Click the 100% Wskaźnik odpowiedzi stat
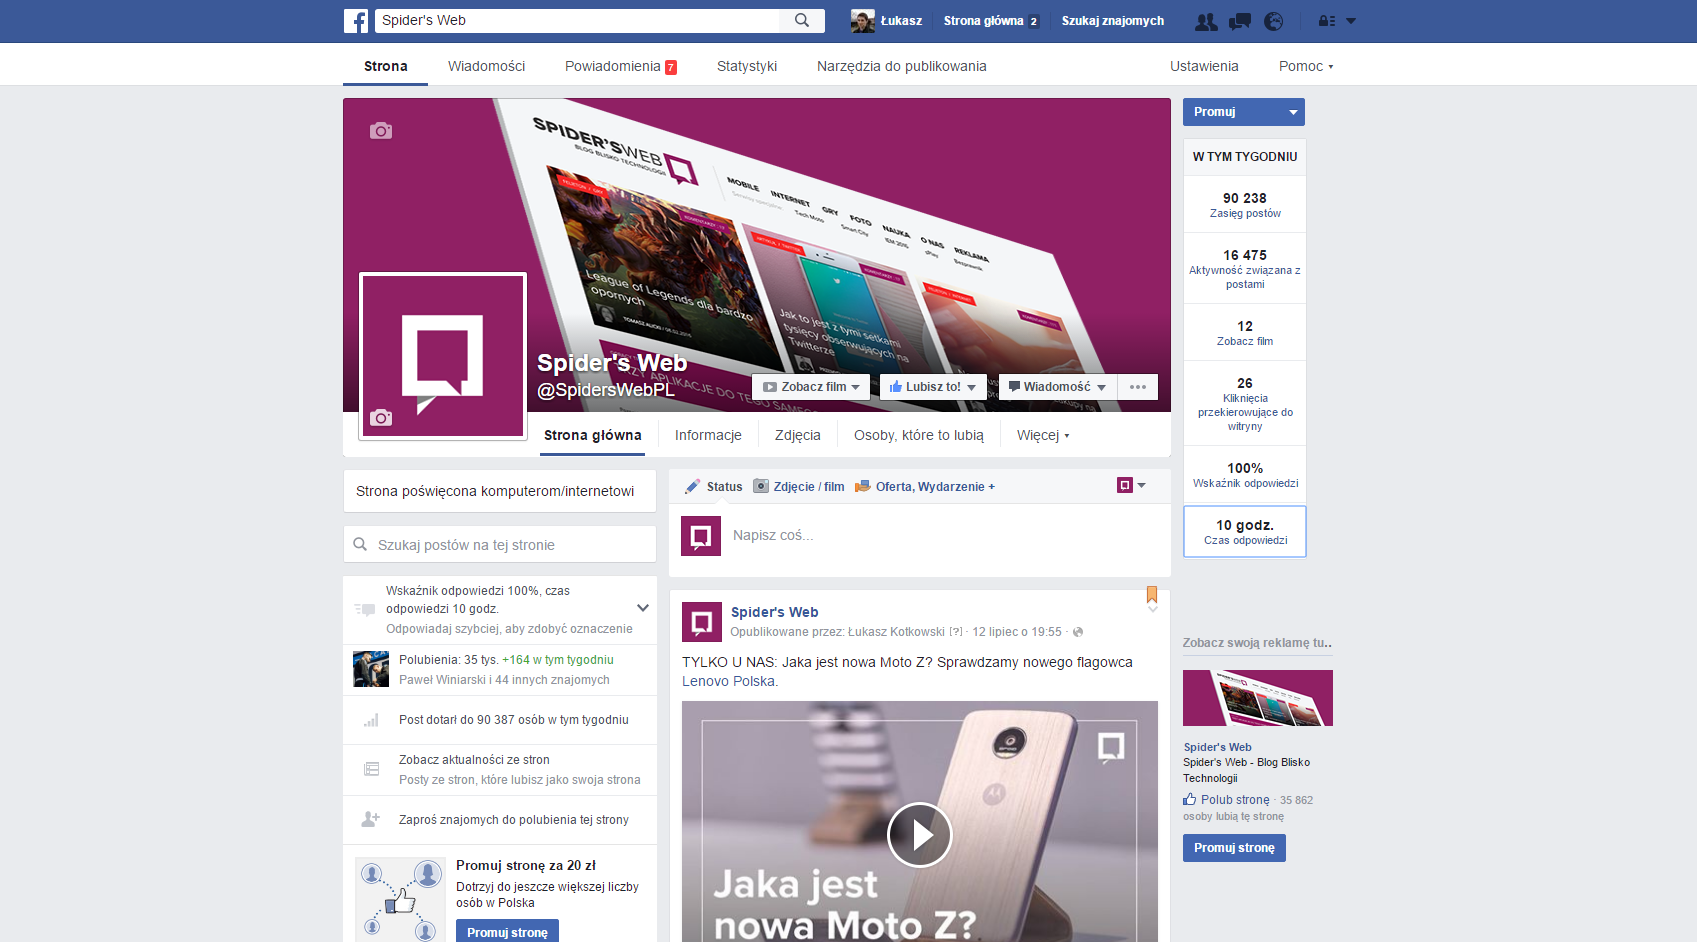This screenshot has width=1697, height=942. [1245, 475]
